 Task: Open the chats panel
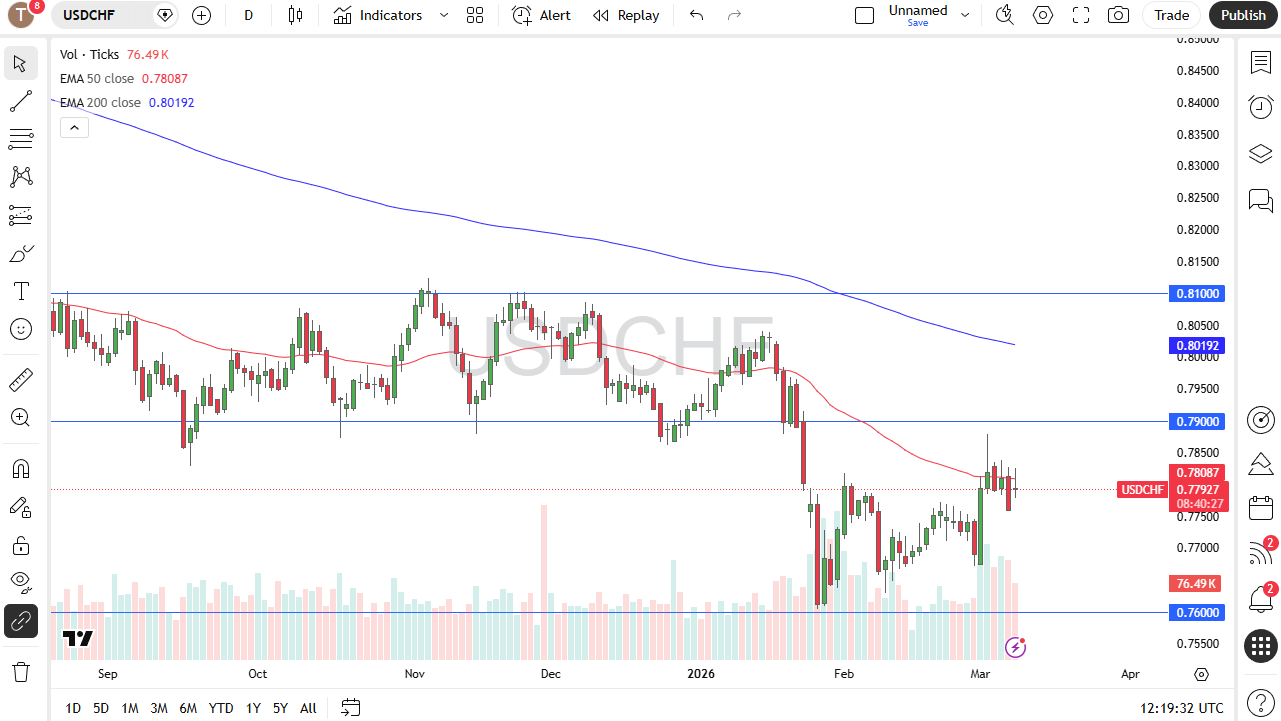point(1260,201)
